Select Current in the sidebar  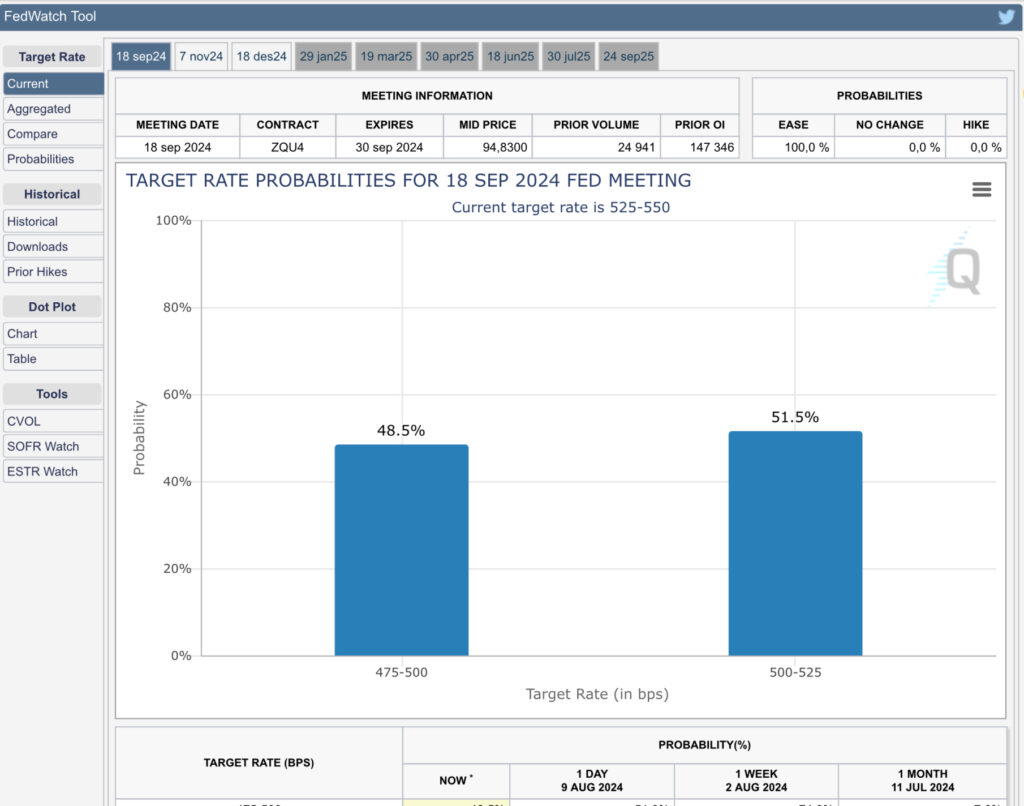click(x=53, y=84)
